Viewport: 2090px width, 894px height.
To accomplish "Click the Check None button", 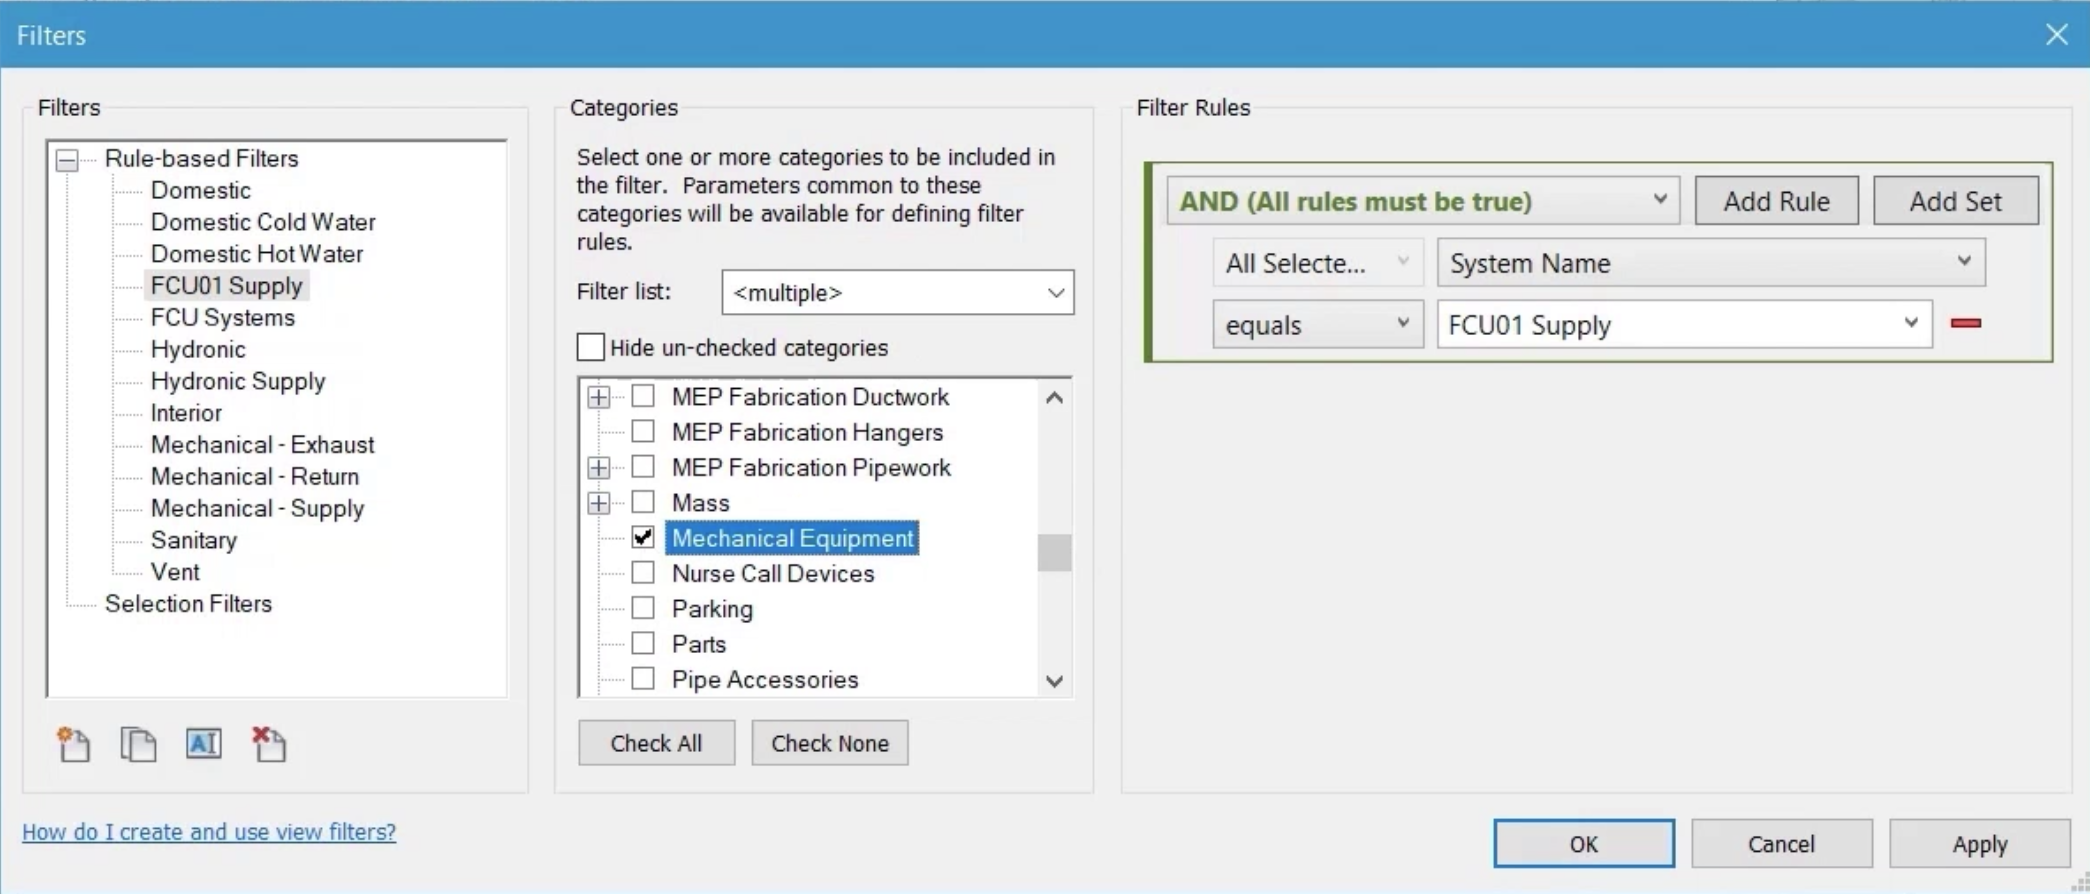I will click(x=830, y=743).
